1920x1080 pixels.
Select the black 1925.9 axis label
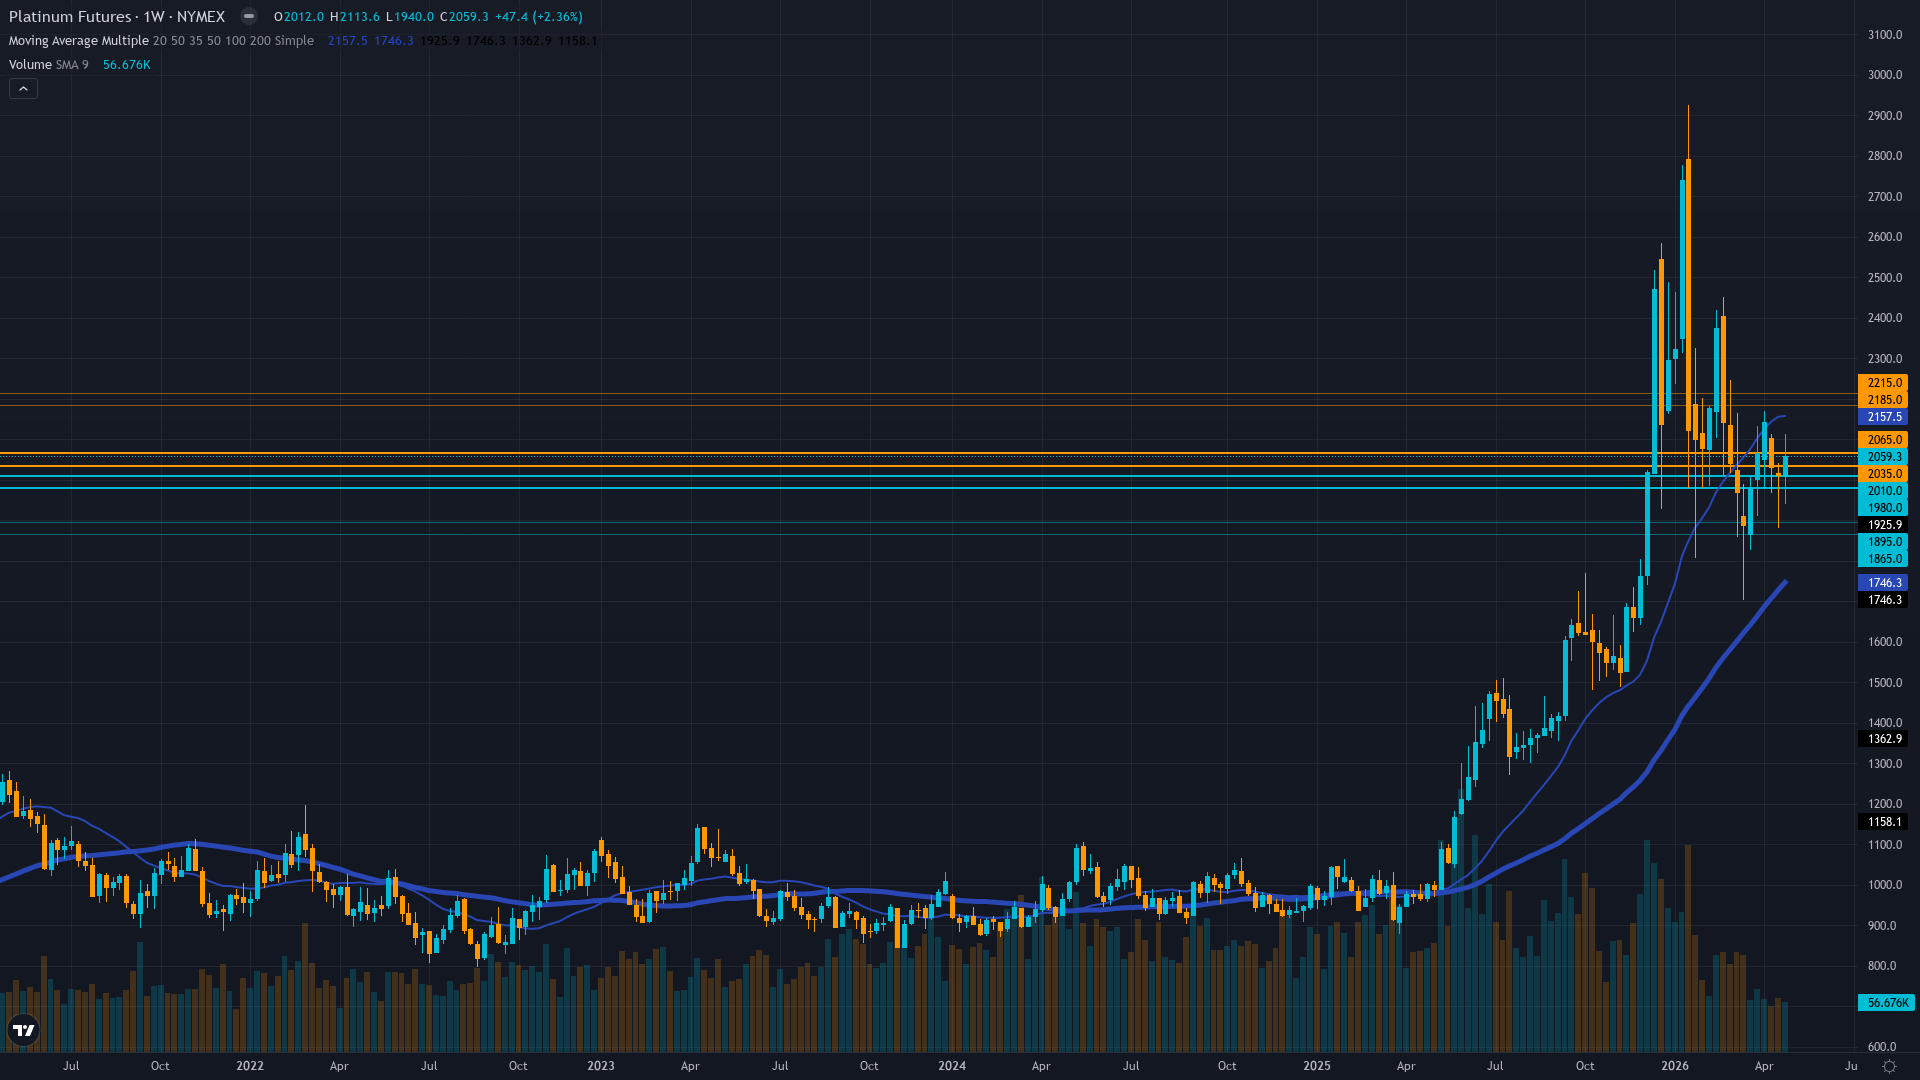coord(1883,525)
